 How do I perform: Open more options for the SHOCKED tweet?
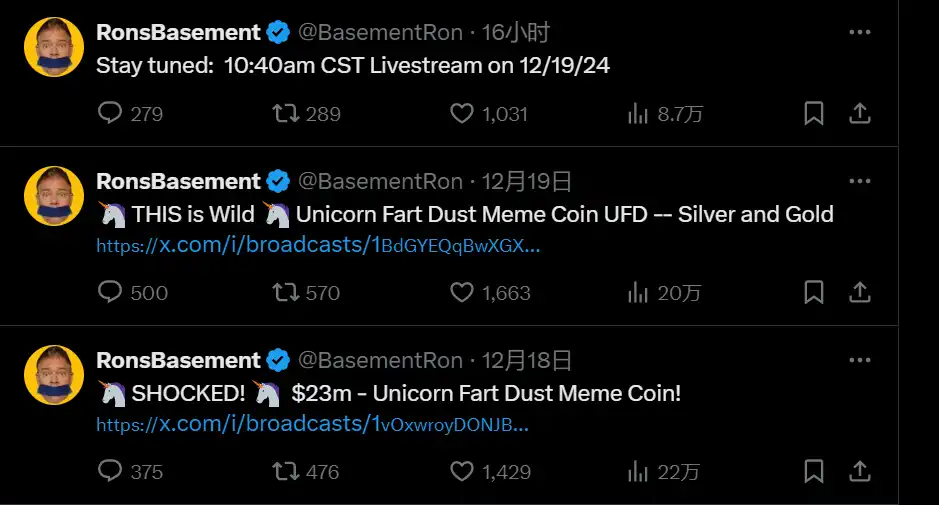pyautogui.click(x=859, y=360)
